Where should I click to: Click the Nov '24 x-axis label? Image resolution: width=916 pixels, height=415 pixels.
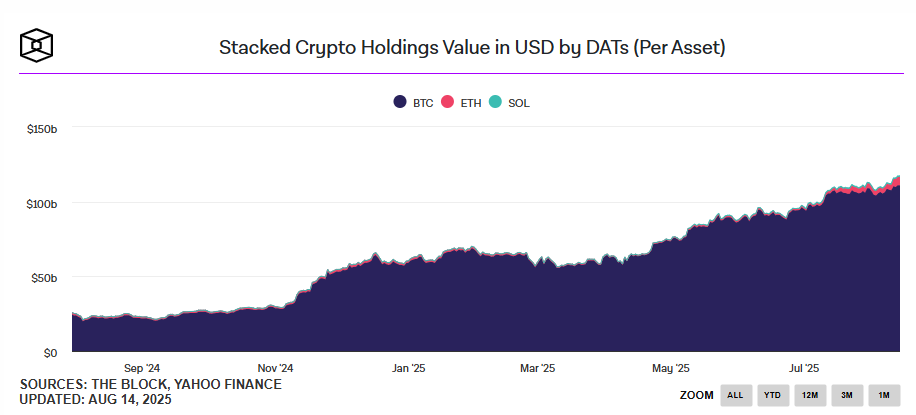click(275, 368)
